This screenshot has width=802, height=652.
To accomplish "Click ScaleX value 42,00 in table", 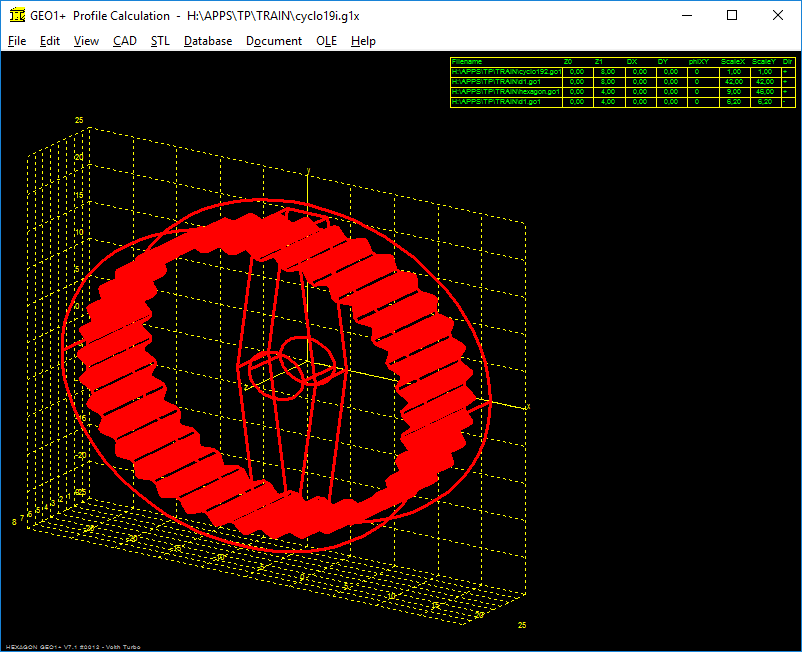I will pos(733,82).
